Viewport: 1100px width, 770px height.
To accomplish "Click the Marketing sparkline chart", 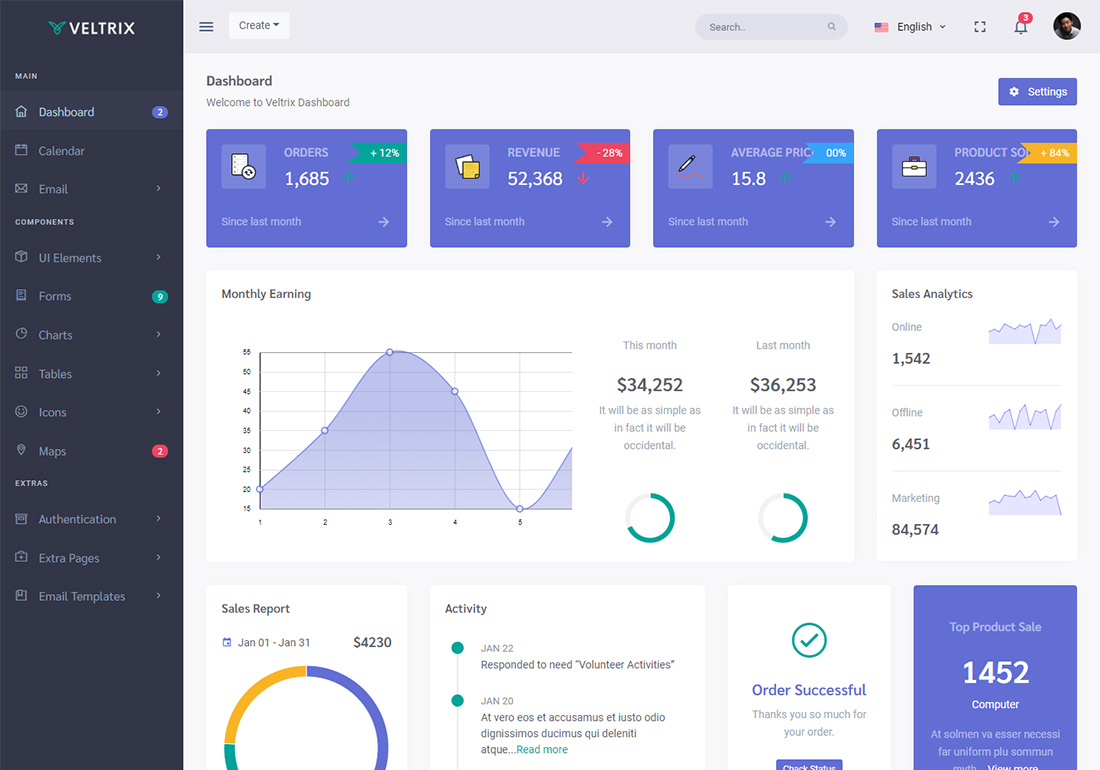I will point(1025,502).
